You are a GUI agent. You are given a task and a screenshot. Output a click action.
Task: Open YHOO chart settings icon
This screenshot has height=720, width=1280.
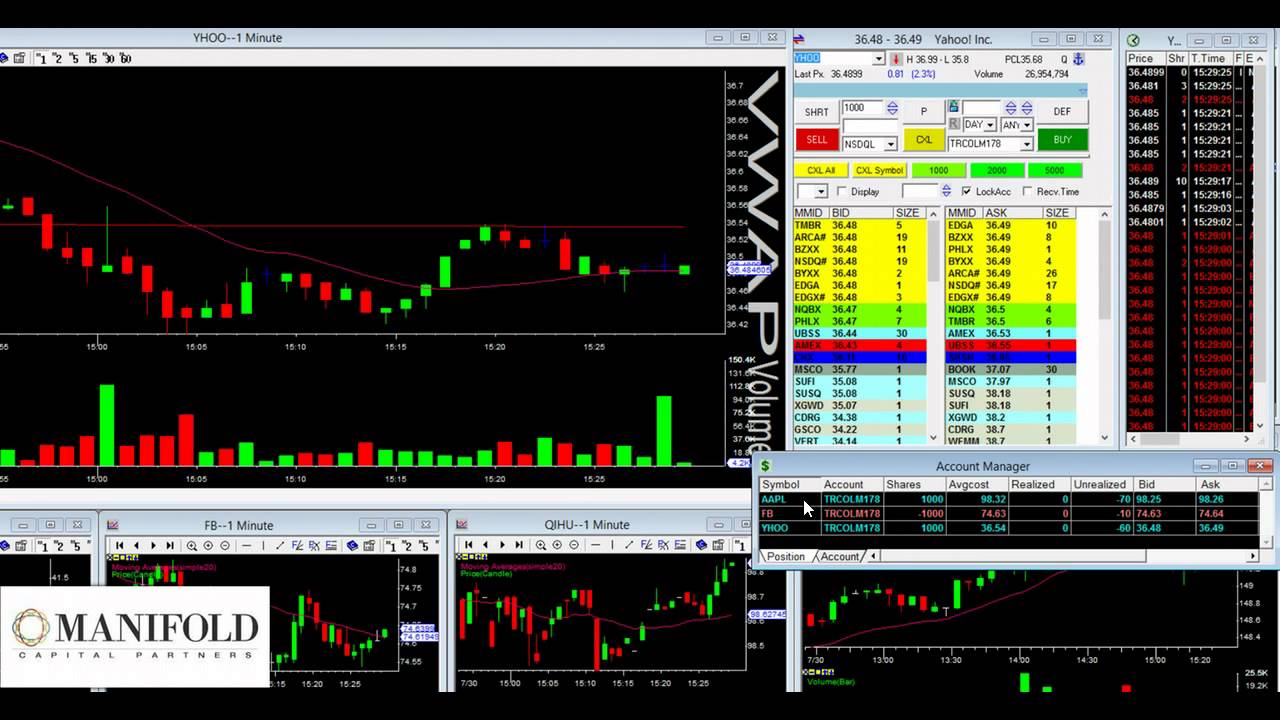(19, 58)
